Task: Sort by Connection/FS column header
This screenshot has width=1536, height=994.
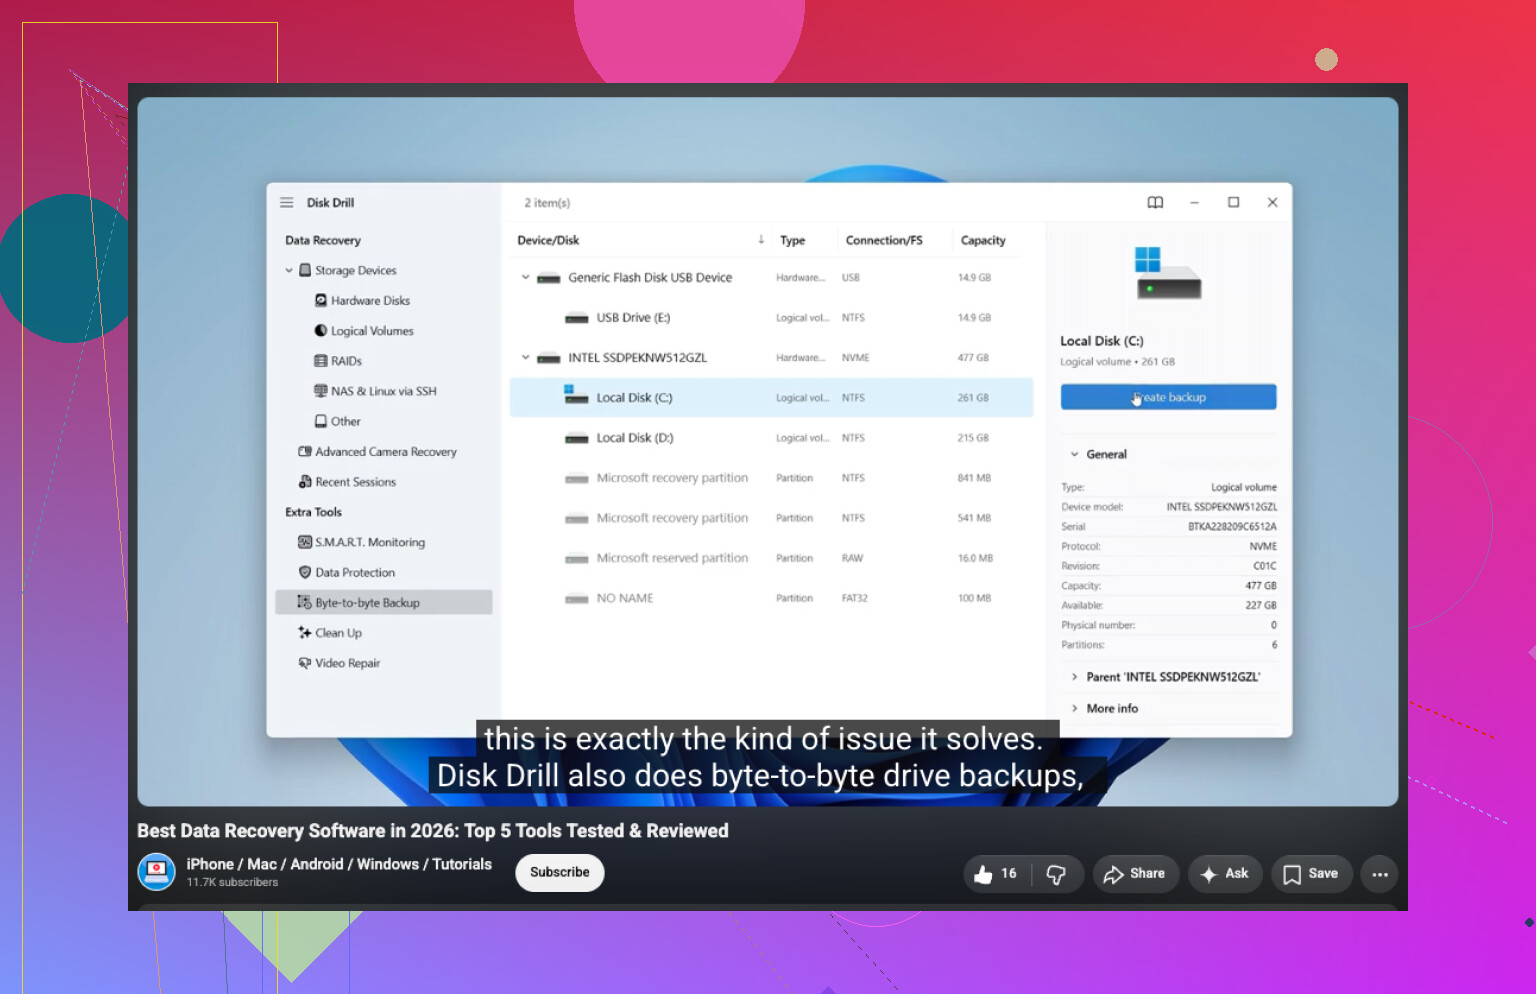Action: (884, 240)
